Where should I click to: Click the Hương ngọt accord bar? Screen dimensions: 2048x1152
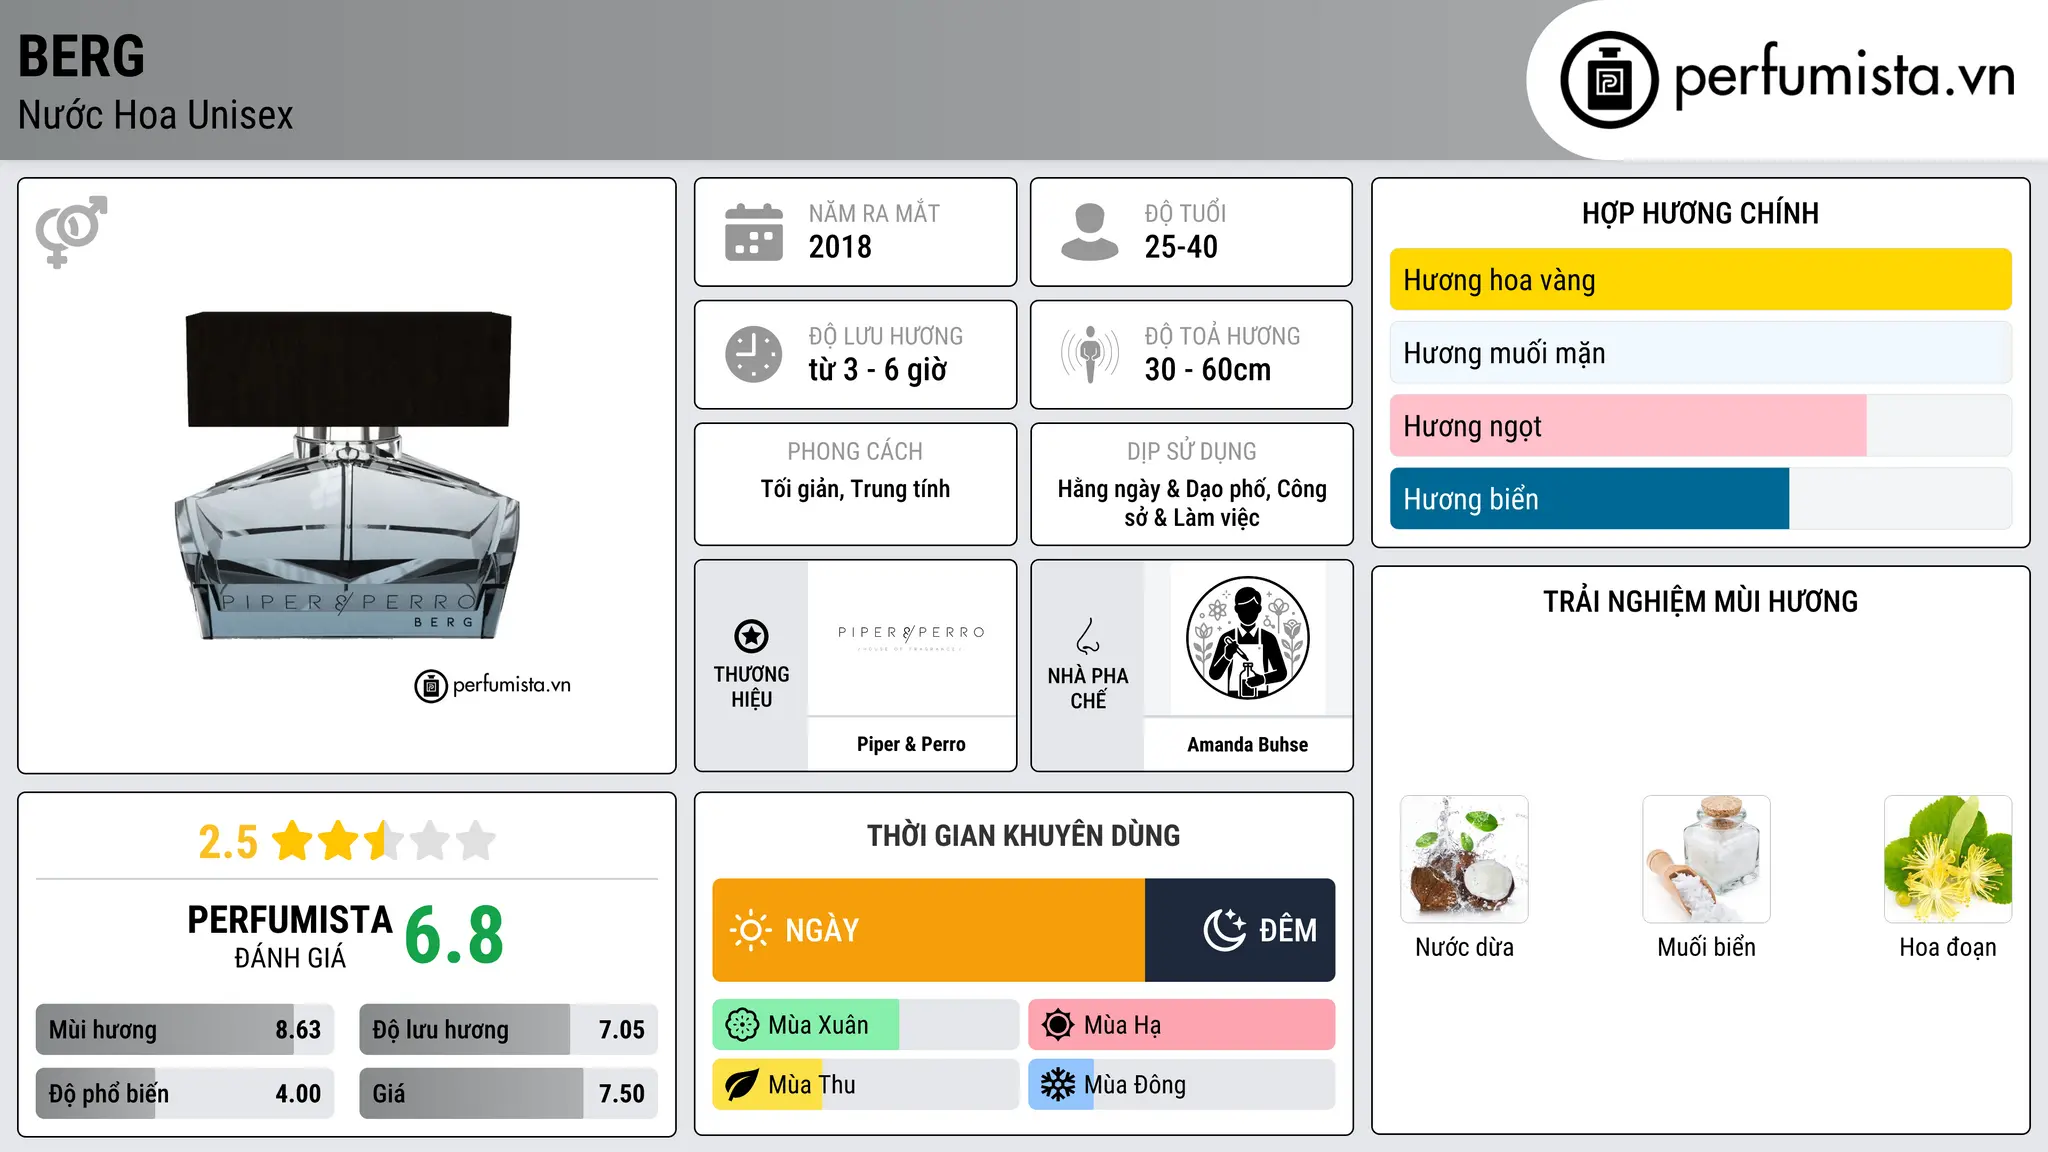coord(1700,426)
